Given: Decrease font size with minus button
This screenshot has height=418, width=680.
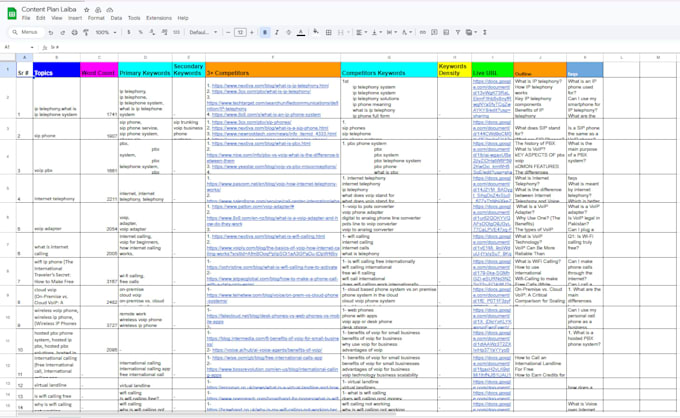Looking at the screenshot, I should 229,33.
